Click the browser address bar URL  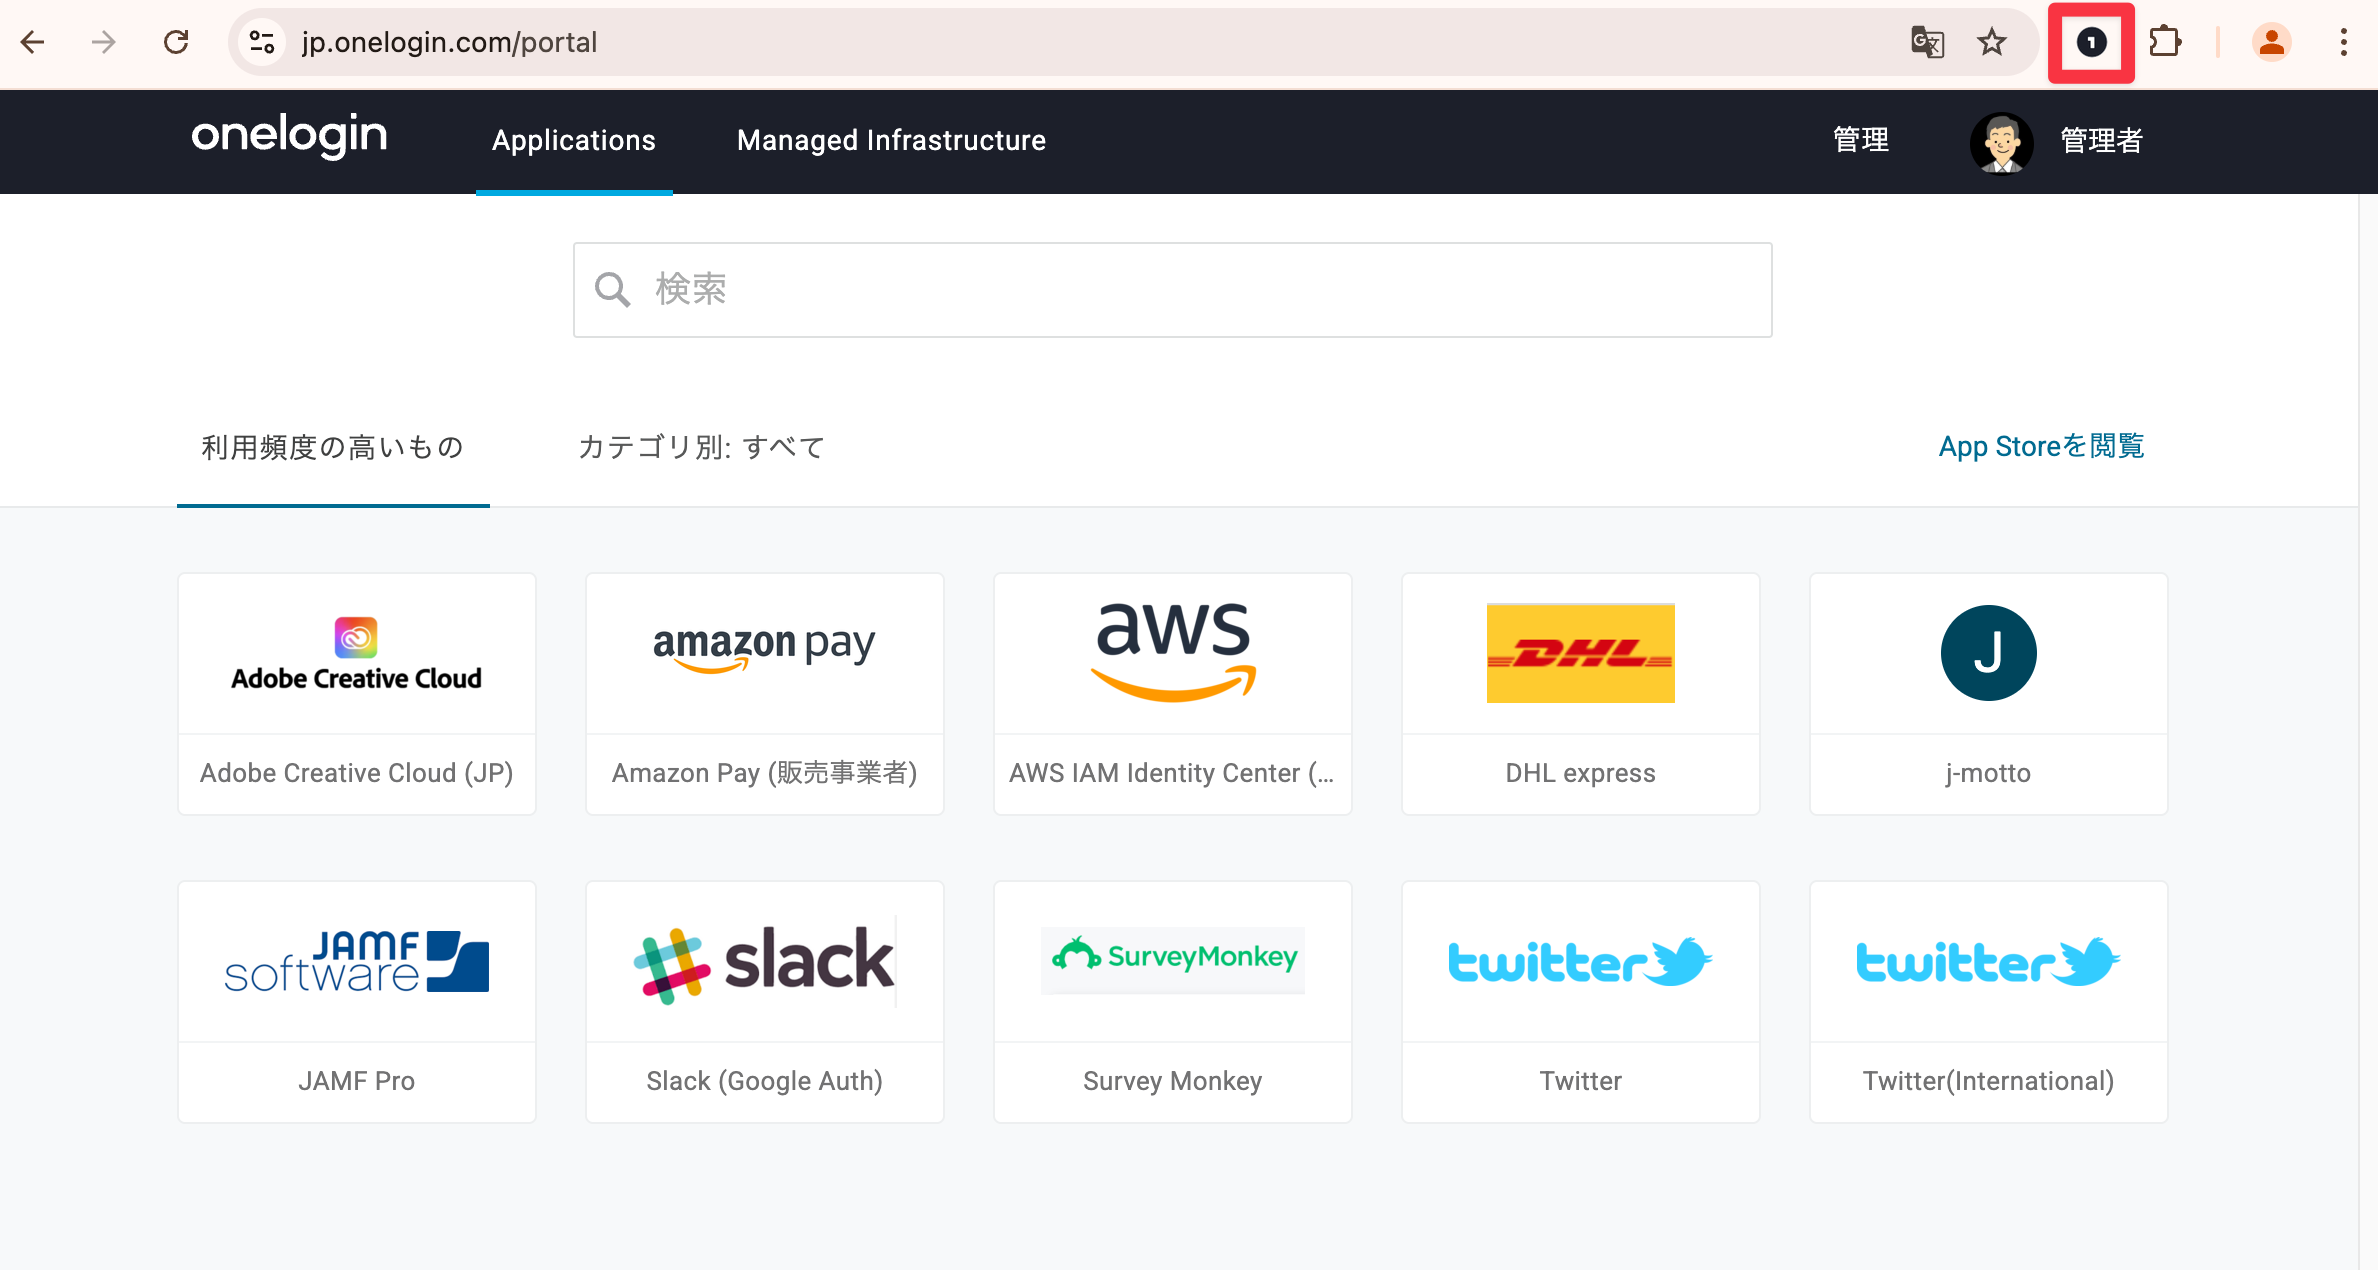449,42
